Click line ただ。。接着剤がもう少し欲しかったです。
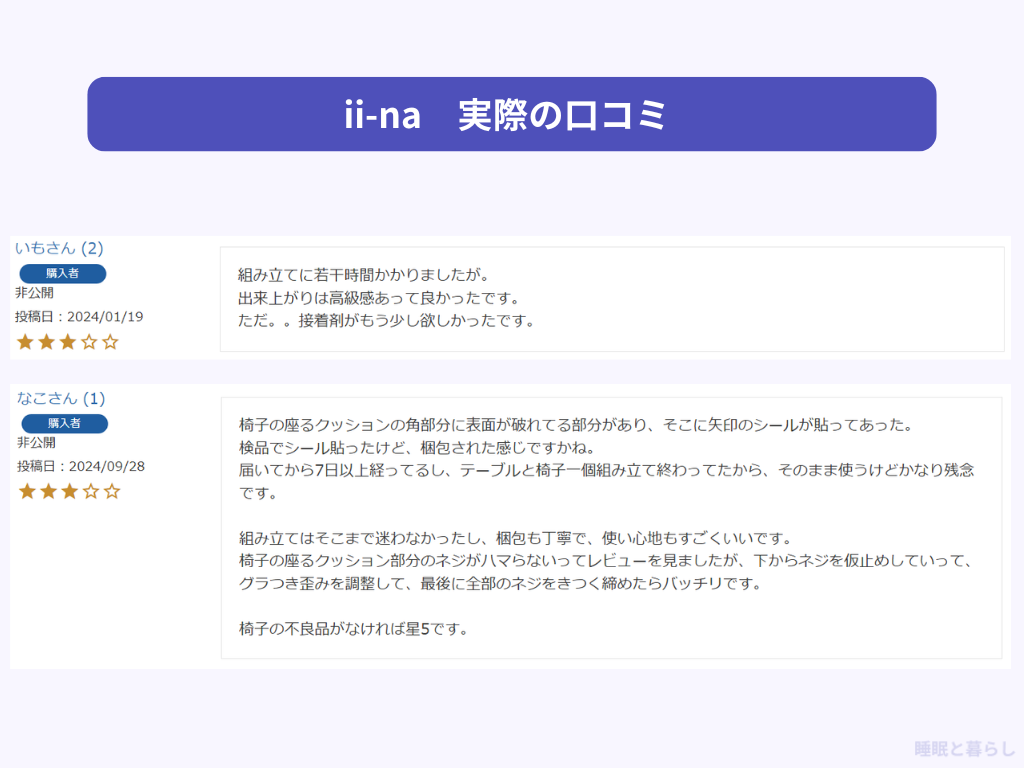Screen dimensions: 1024x768 click(387, 321)
